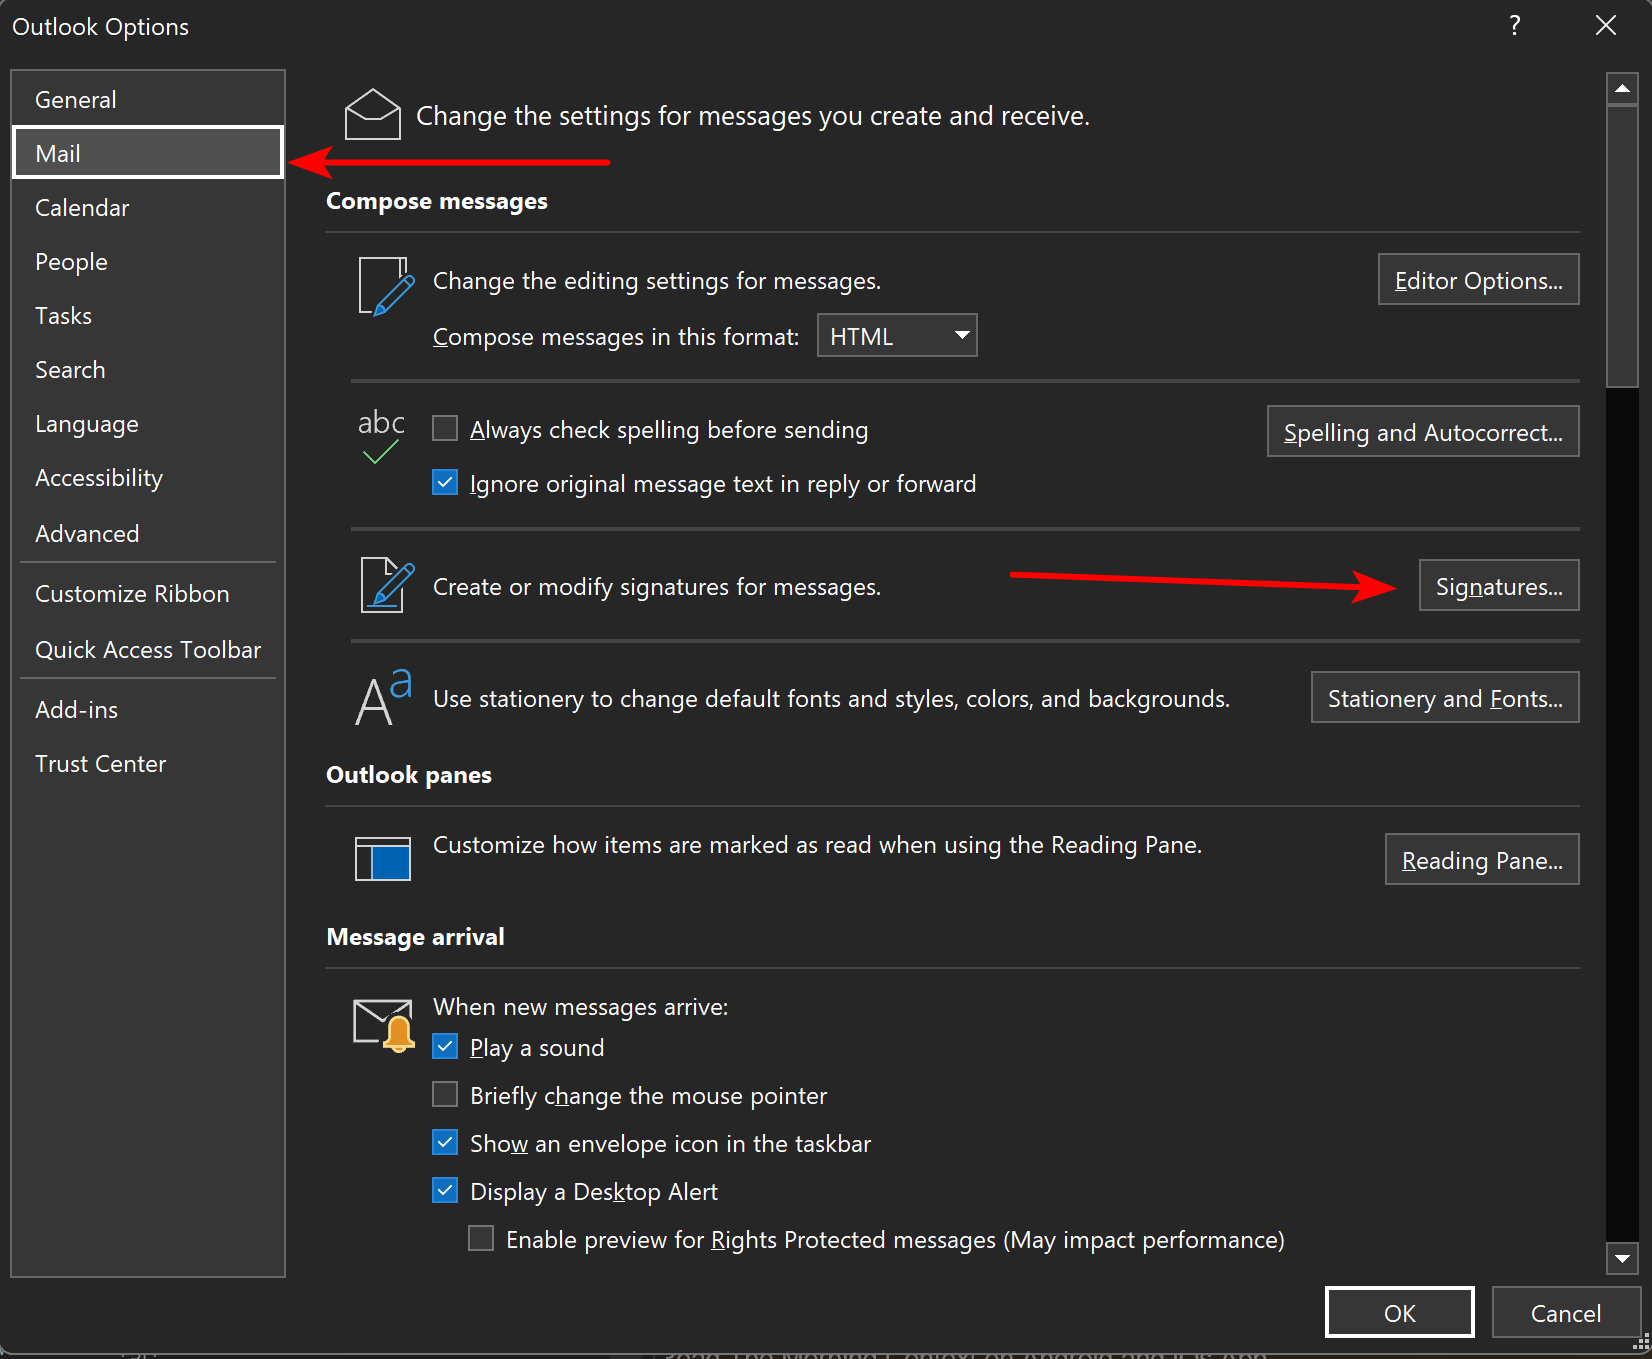Viewport: 1652px width, 1359px height.
Task: Click the stationery fonts Aa icon
Action: (384, 697)
